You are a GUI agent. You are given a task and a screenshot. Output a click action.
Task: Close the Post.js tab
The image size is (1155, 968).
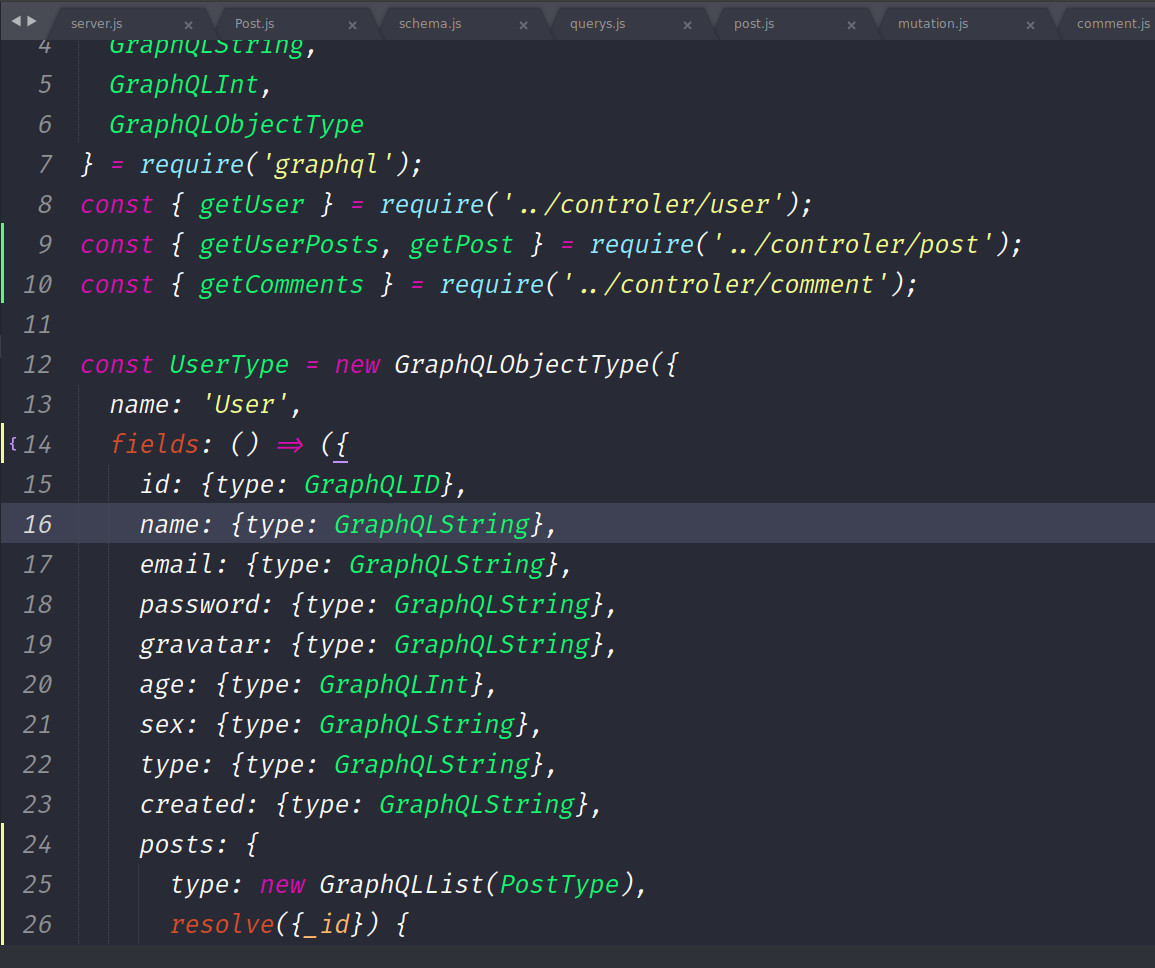[x=353, y=25]
